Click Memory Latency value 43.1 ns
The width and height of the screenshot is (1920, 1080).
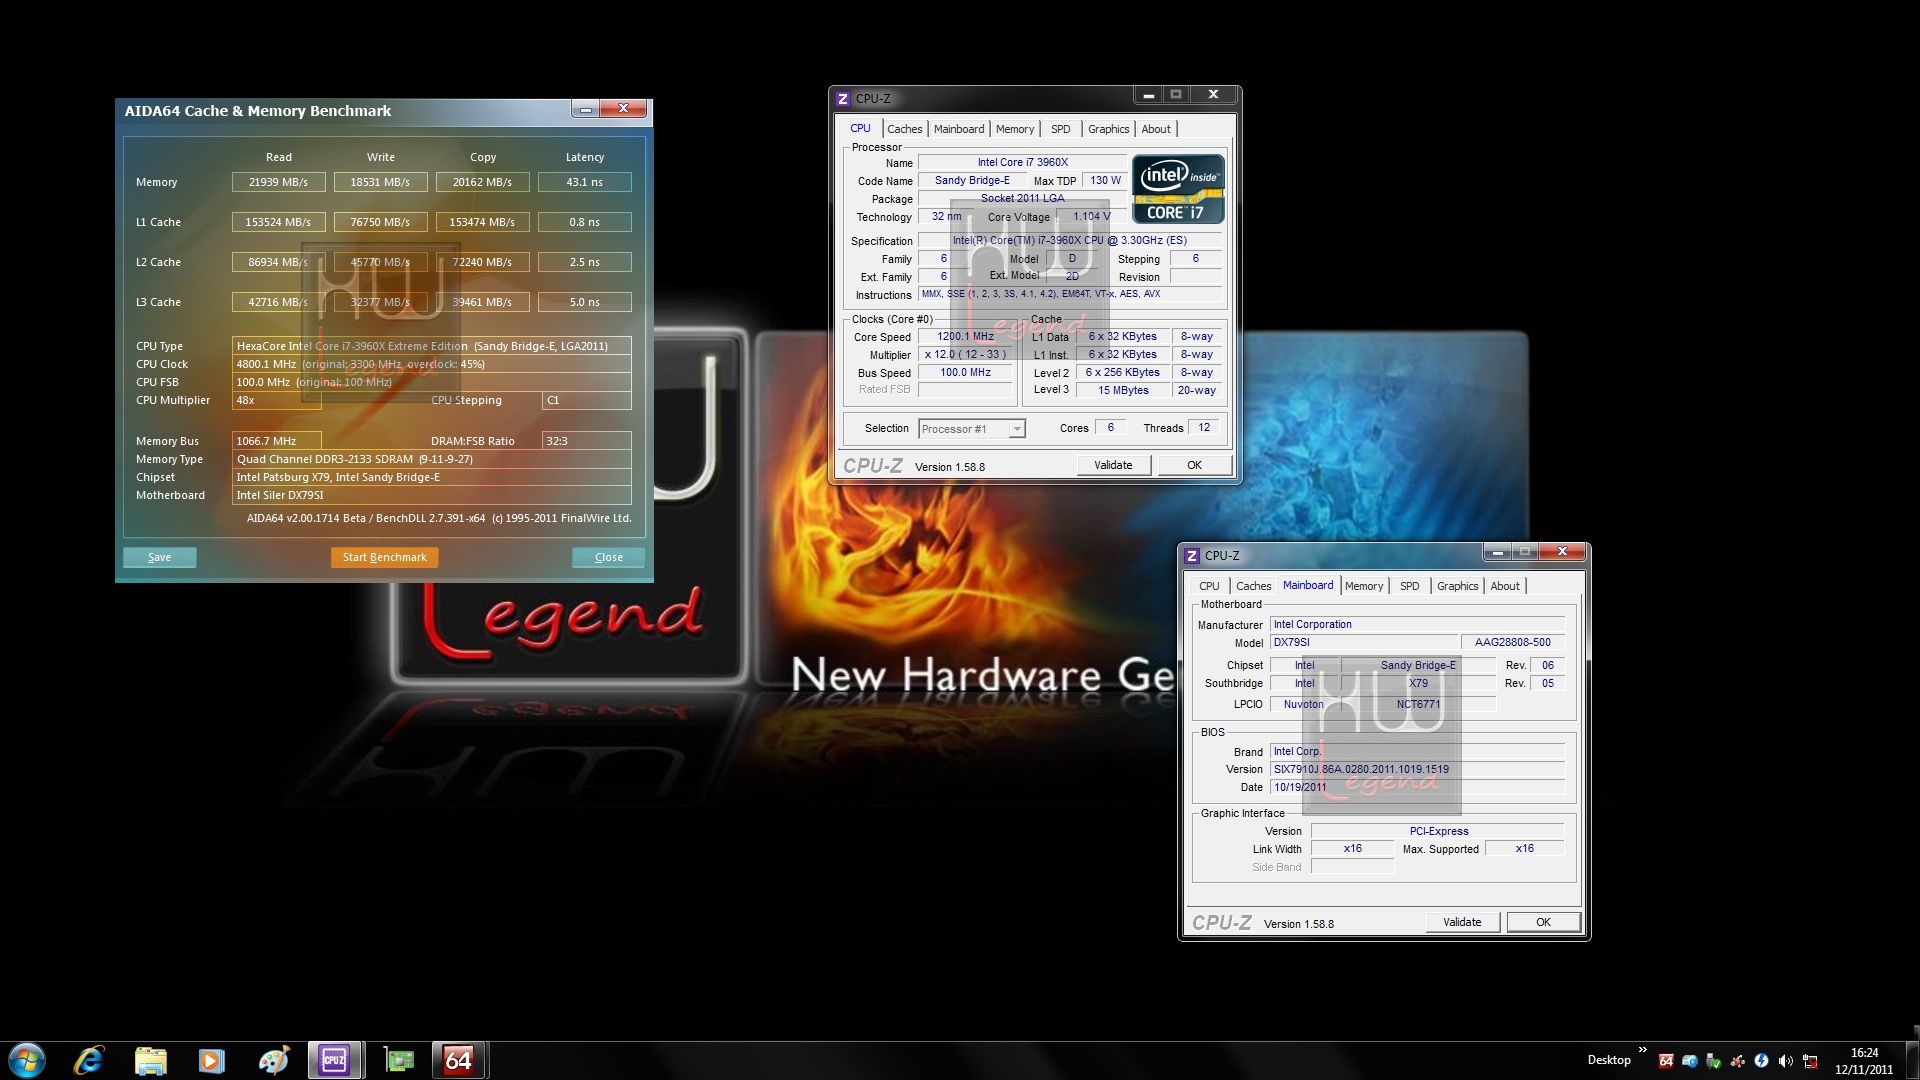(x=585, y=182)
